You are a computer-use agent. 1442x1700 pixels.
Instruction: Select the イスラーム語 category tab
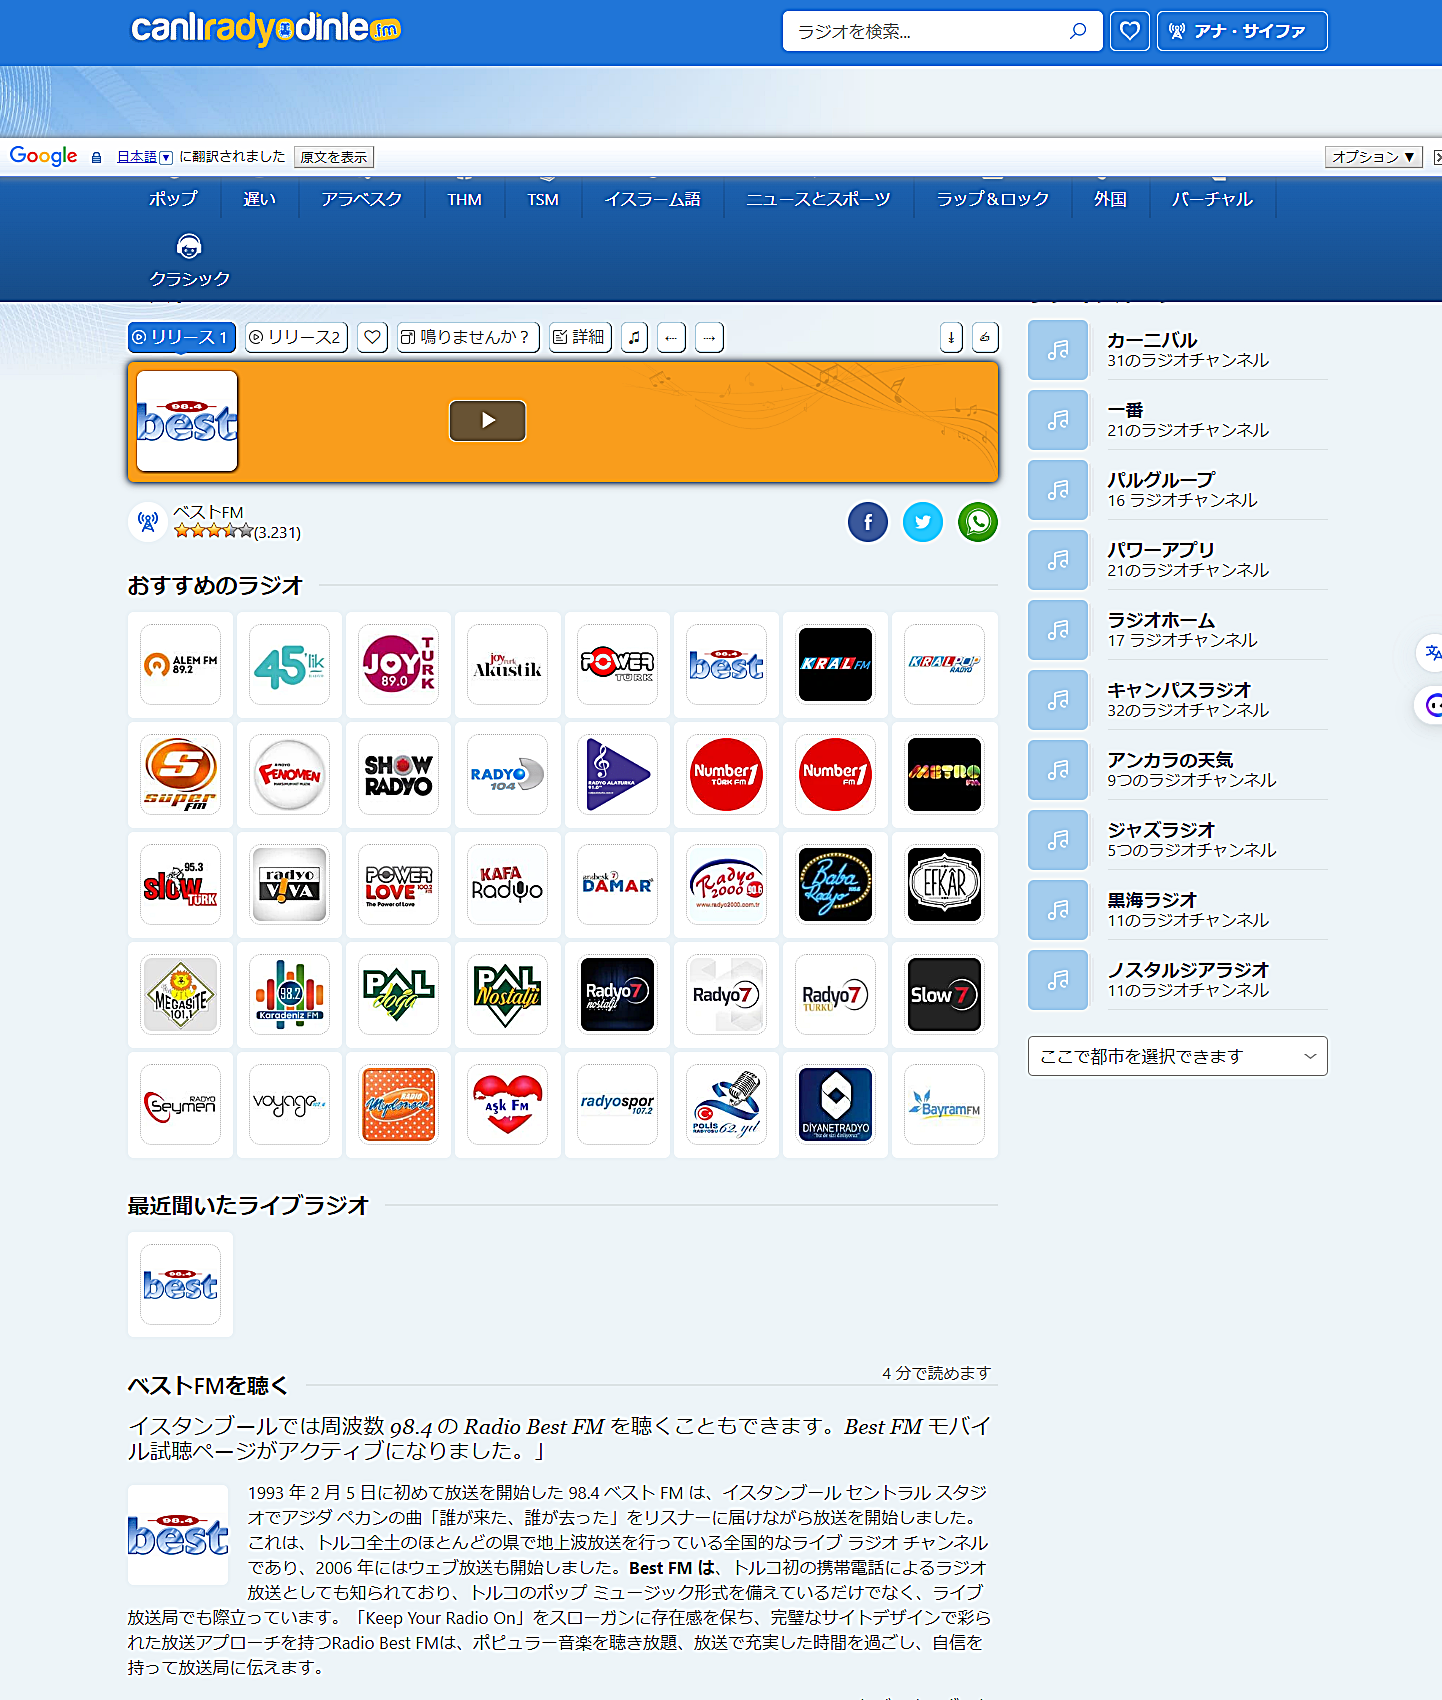(652, 199)
